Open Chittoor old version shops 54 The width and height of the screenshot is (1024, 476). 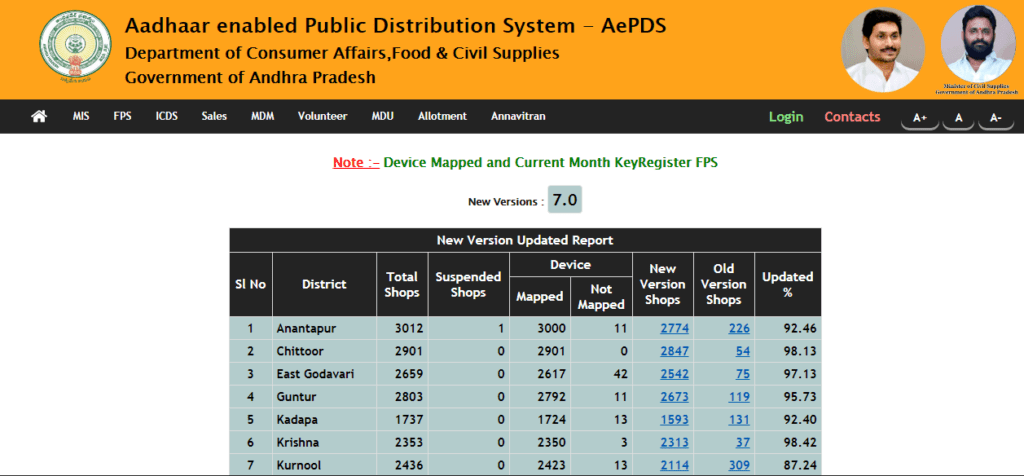click(743, 351)
